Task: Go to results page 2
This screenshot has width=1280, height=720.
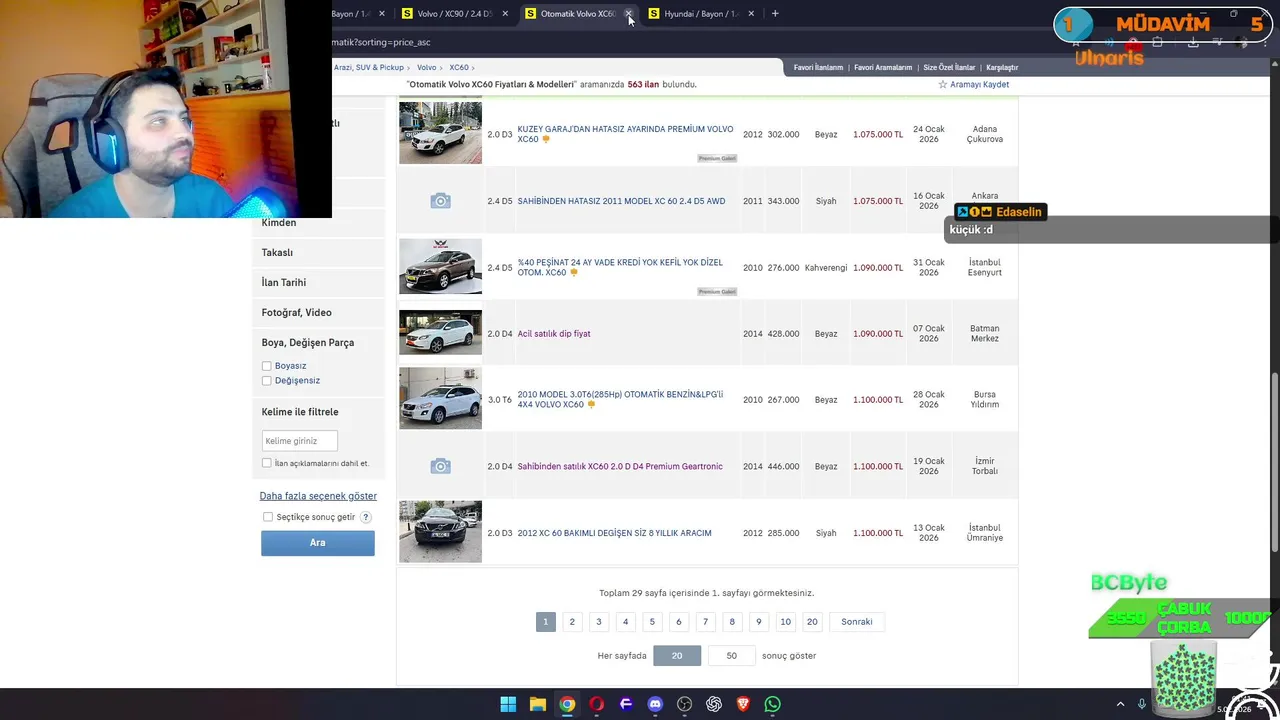Action: coord(572,622)
